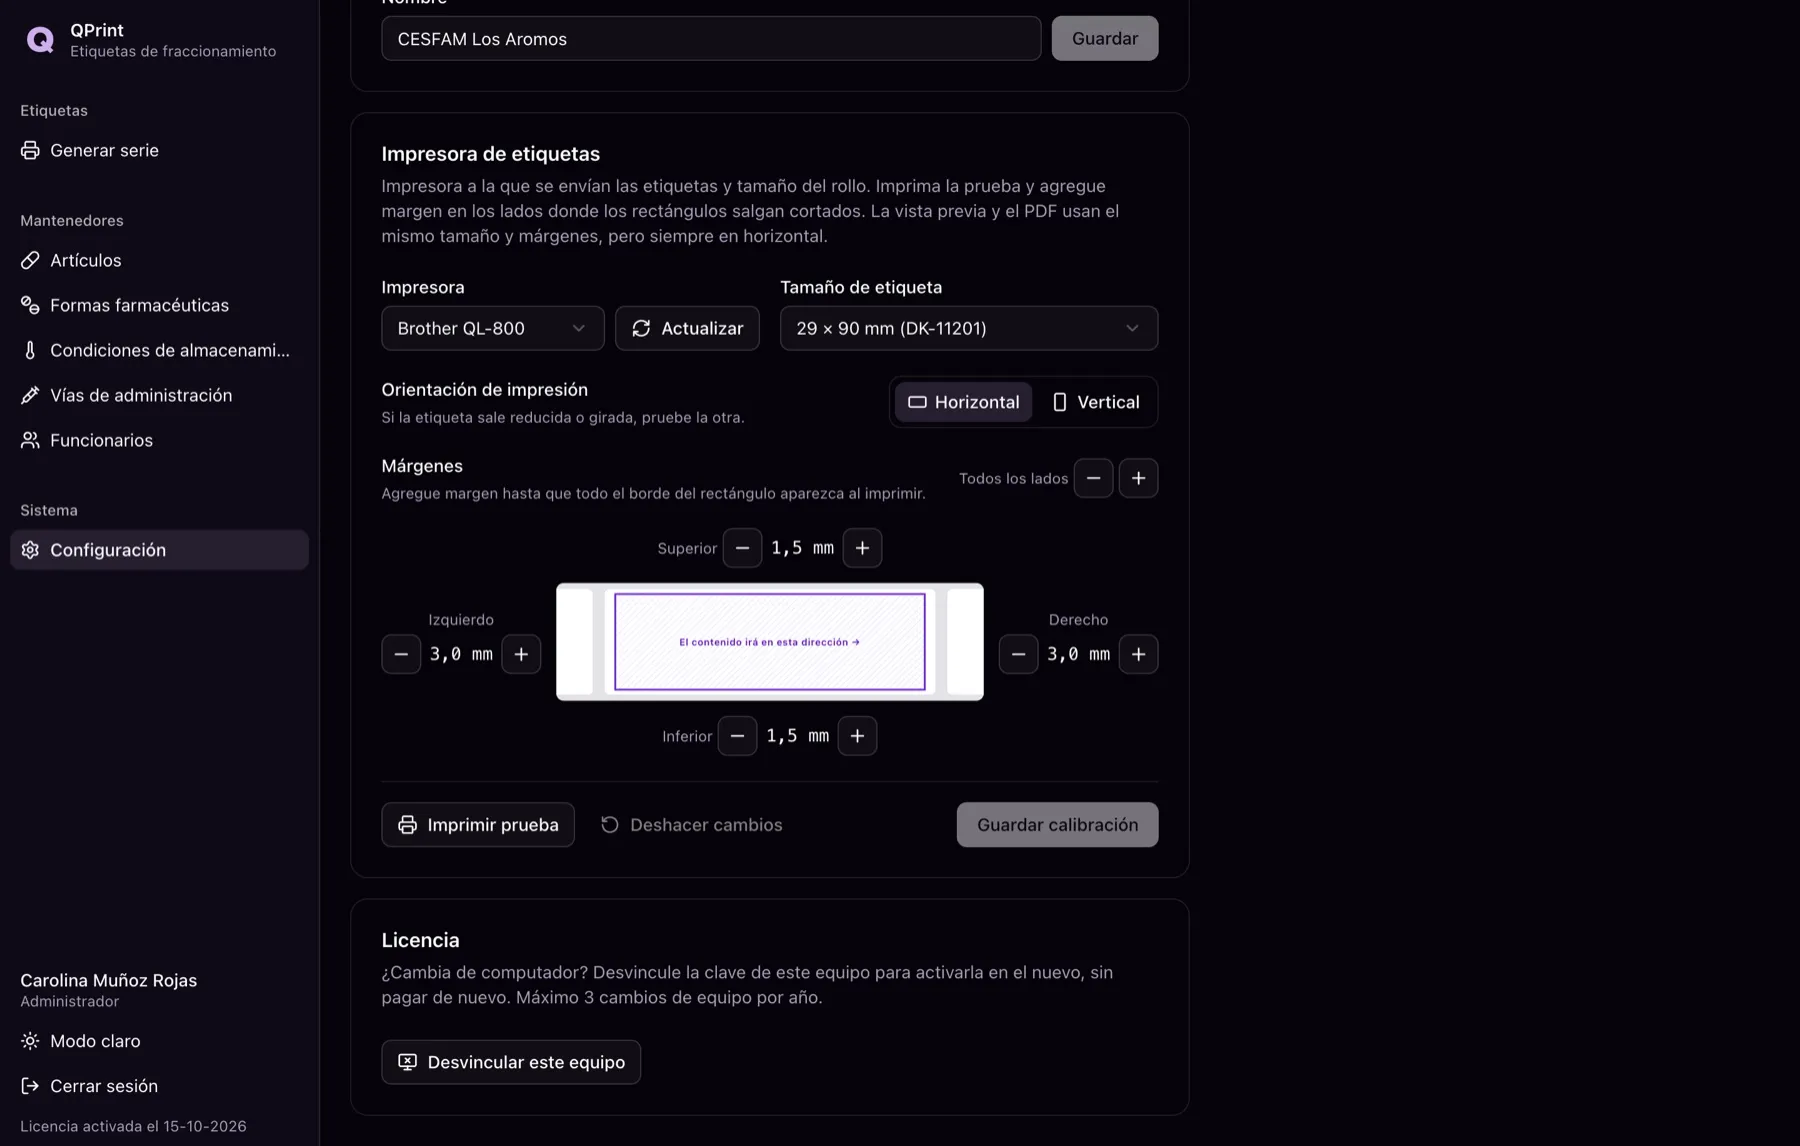Viewport: 1800px width, 1146px height.
Task: Click Licencia activada el 15-10-2026 text
Action: [x=133, y=1126]
